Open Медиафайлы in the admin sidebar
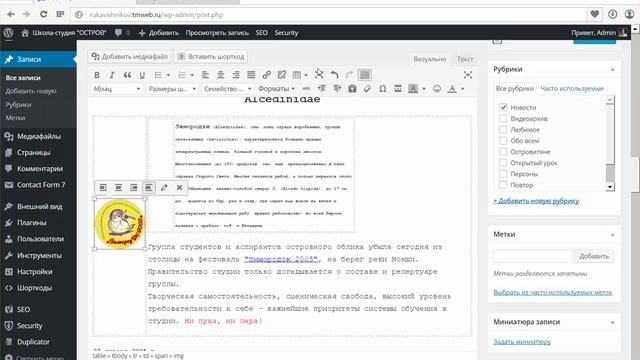This screenshot has height=360, width=640. 38,136
